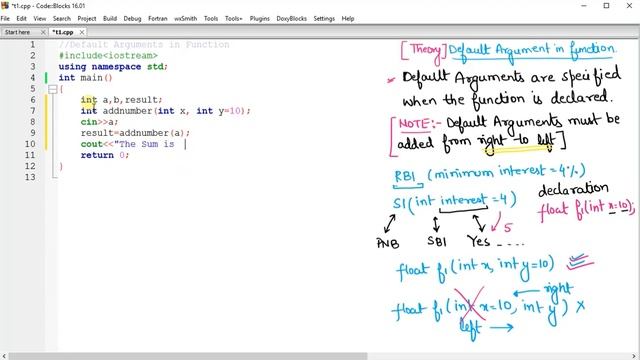Click the Code::Blocks app icon in title bar
The height and width of the screenshot is (360, 640).
[5, 5]
